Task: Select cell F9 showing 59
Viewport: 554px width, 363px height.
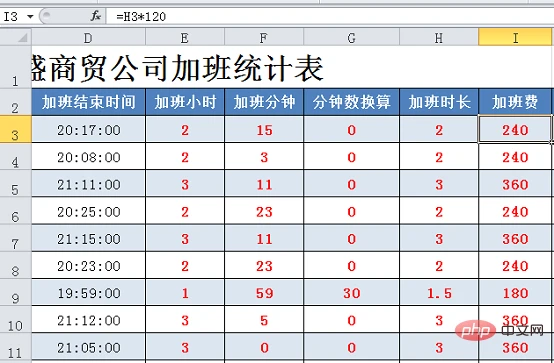Action: 264,293
